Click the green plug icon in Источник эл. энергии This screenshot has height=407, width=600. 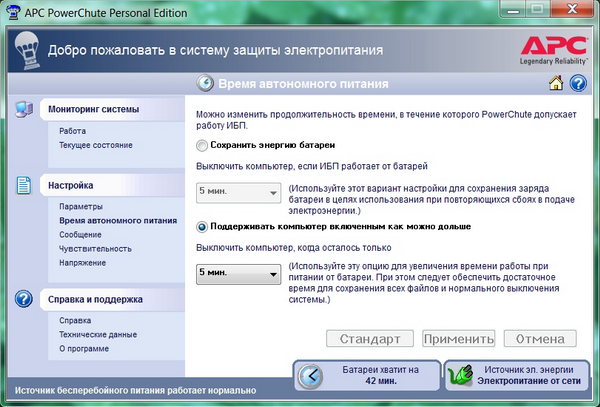(x=460, y=376)
